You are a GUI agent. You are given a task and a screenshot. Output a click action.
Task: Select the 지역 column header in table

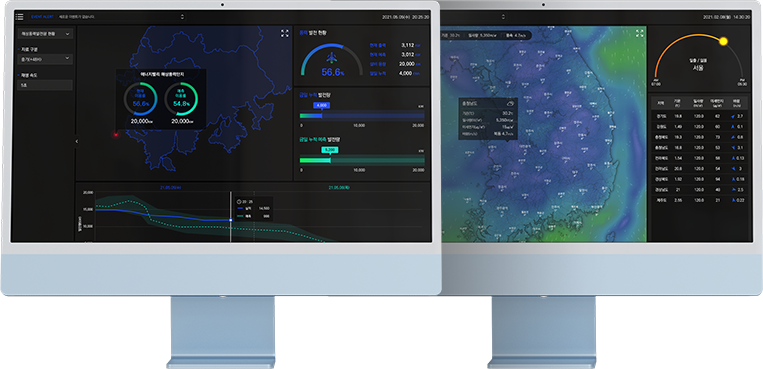coord(660,104)
